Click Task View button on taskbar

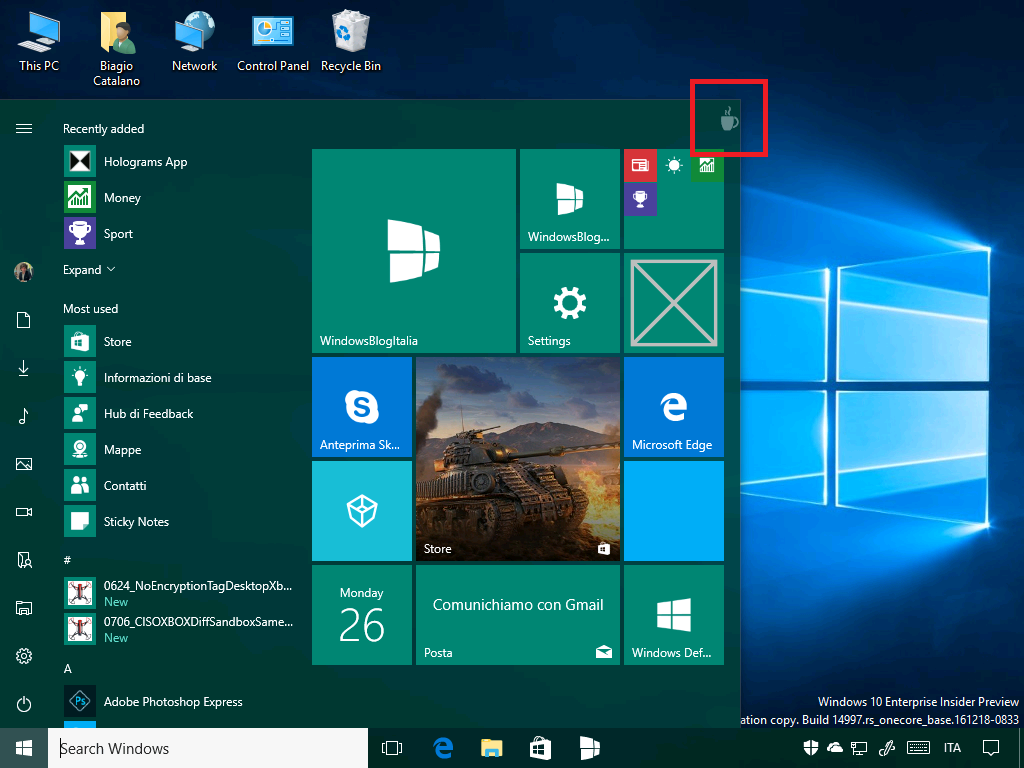(x=392, y=748)
